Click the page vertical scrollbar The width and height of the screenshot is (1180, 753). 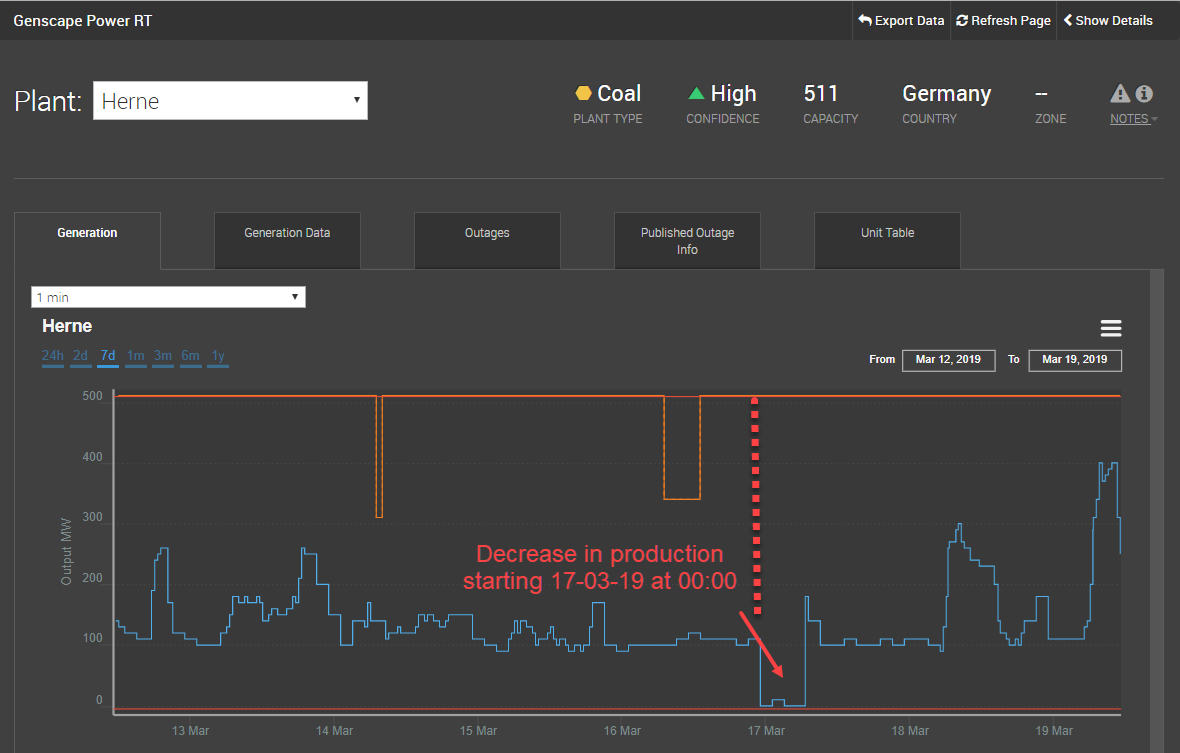pyautogui.click(x=1157, y=512)
